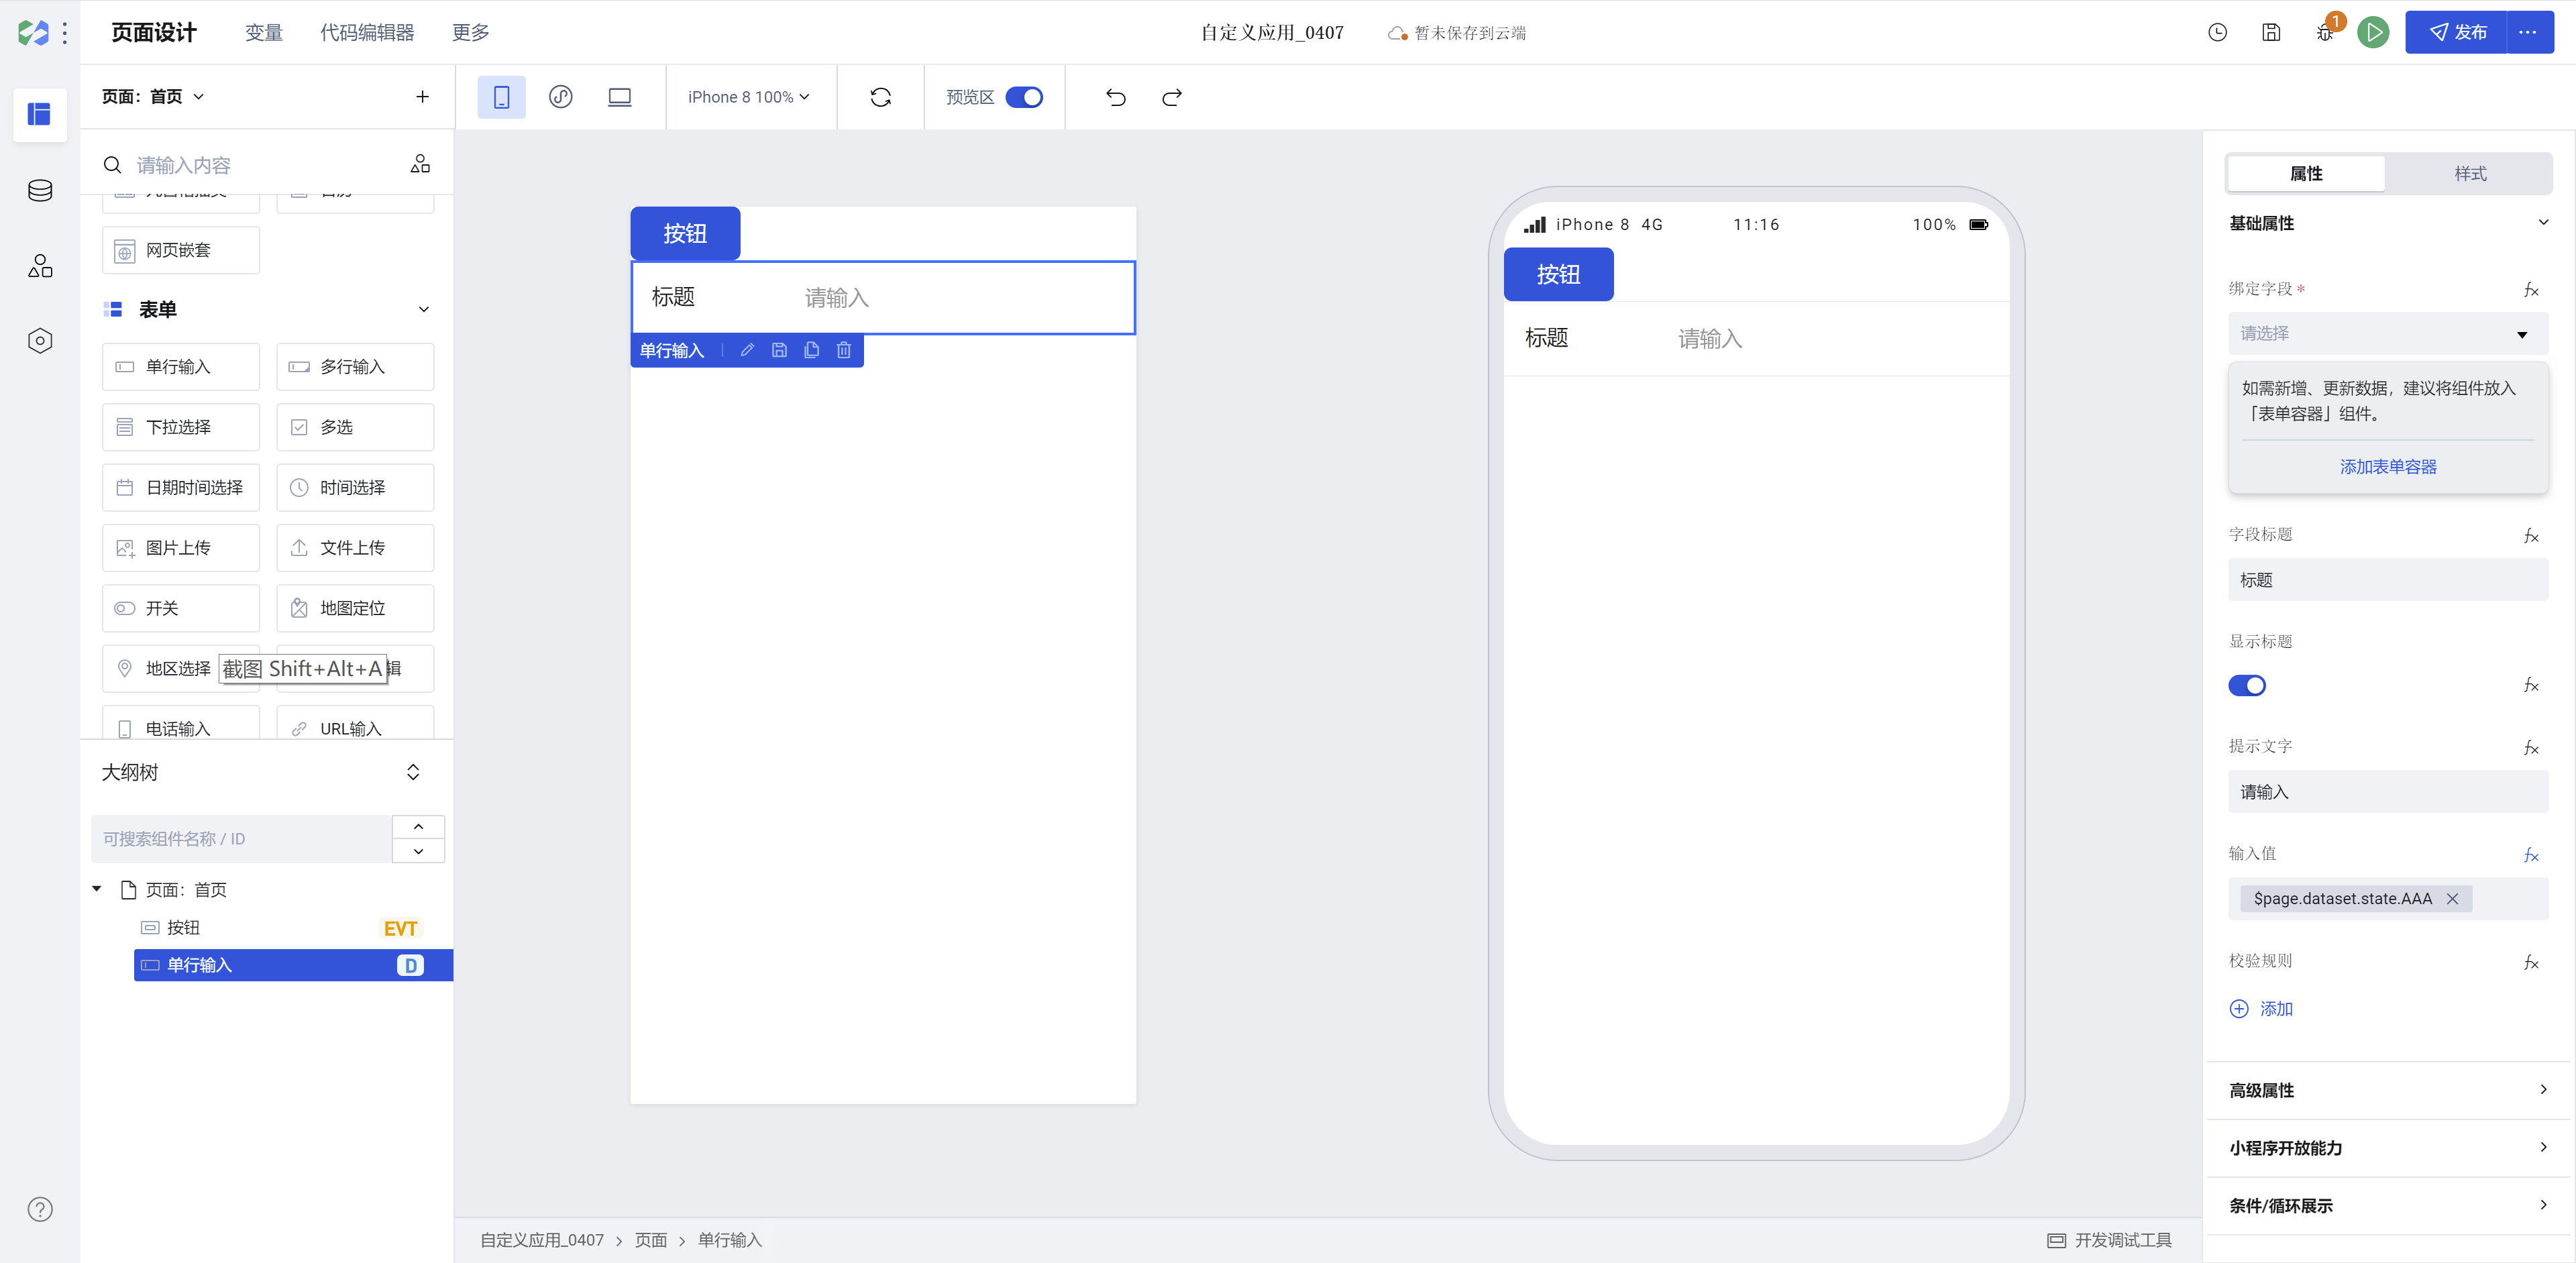
Task: Toggle the 预览区 preview switch
Action: [1024, 97]
